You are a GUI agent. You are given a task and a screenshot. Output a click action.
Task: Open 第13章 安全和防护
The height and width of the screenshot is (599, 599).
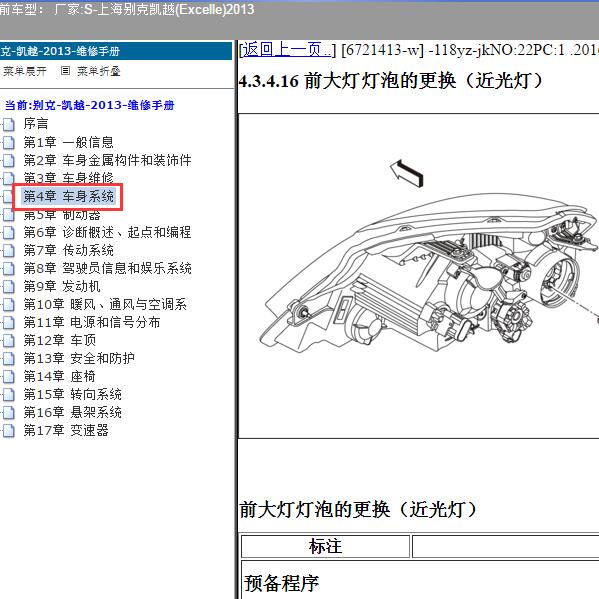[x=79, y=358]
